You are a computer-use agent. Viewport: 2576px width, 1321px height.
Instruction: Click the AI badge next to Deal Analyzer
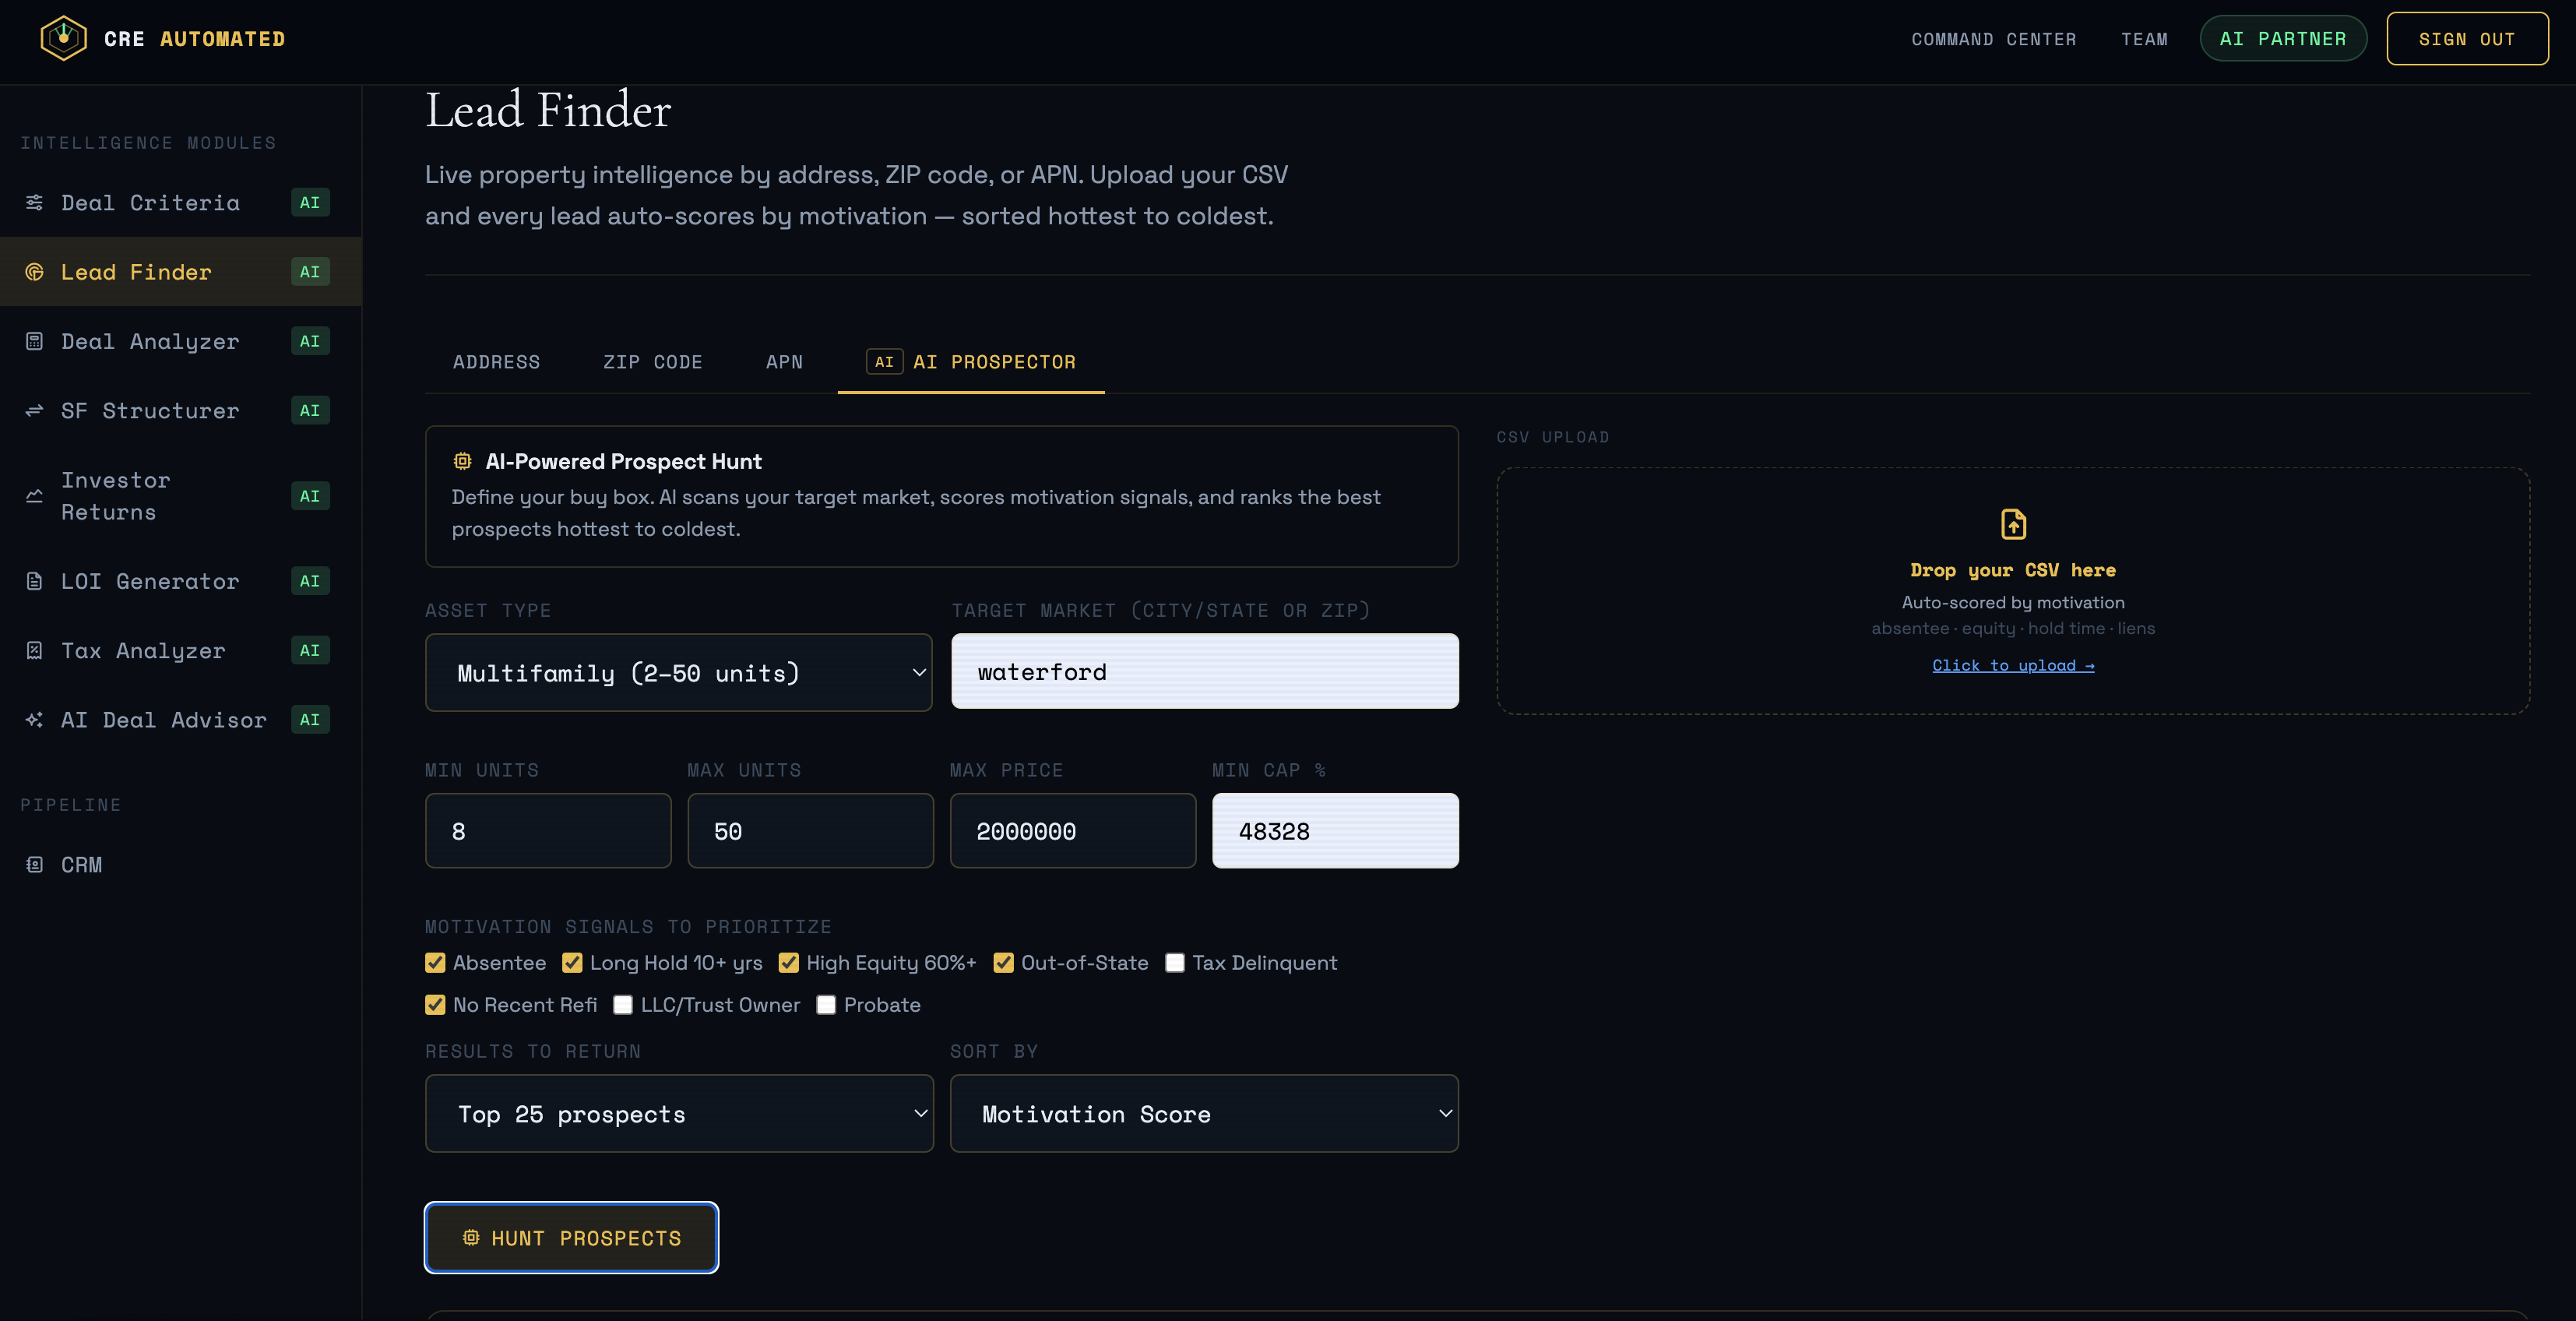pyautogui.click(x=310, y=341)
